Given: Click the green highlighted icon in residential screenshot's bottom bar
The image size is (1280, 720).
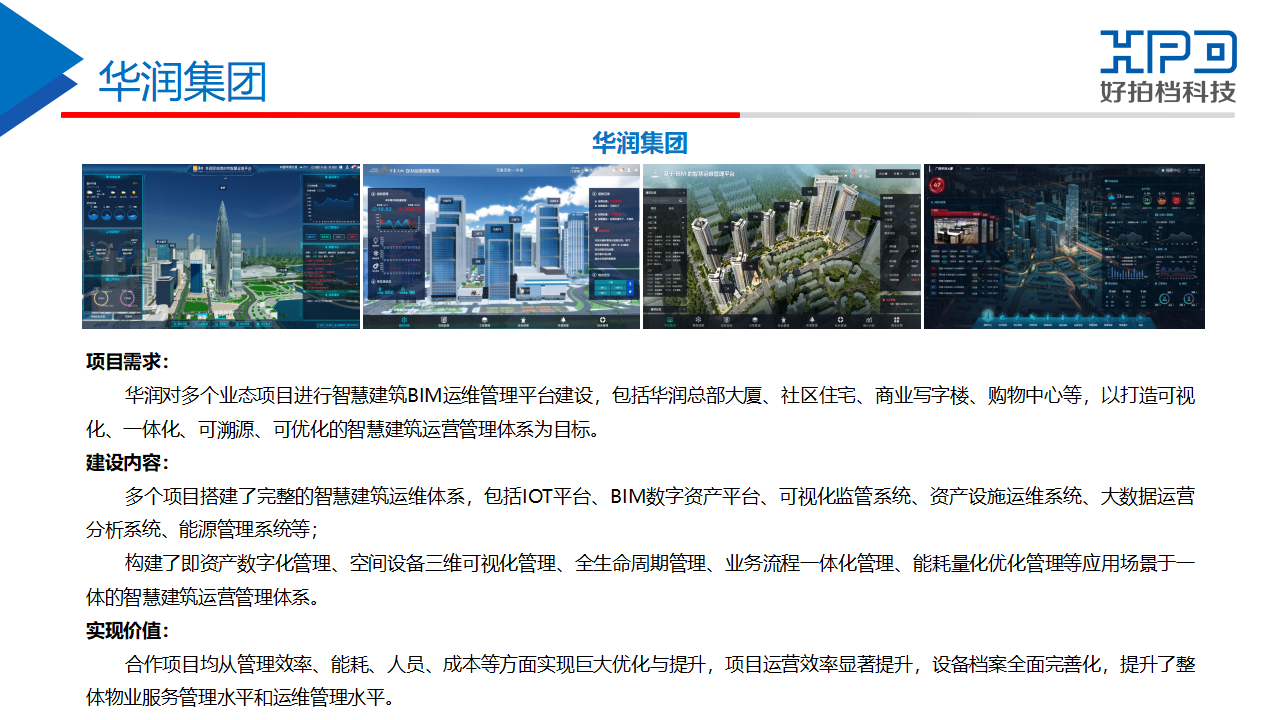Looking at the screenshot, I should [x=669, y=321].
